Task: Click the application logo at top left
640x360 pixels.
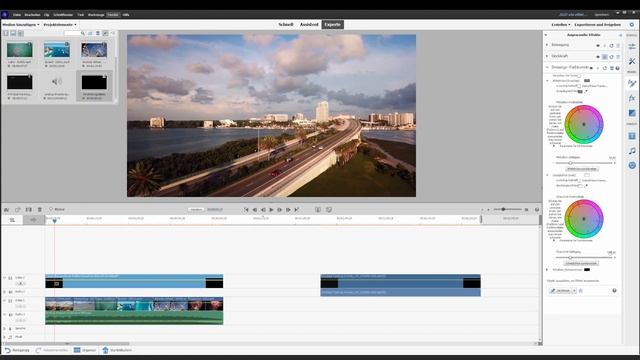Action: click(5, 14)
